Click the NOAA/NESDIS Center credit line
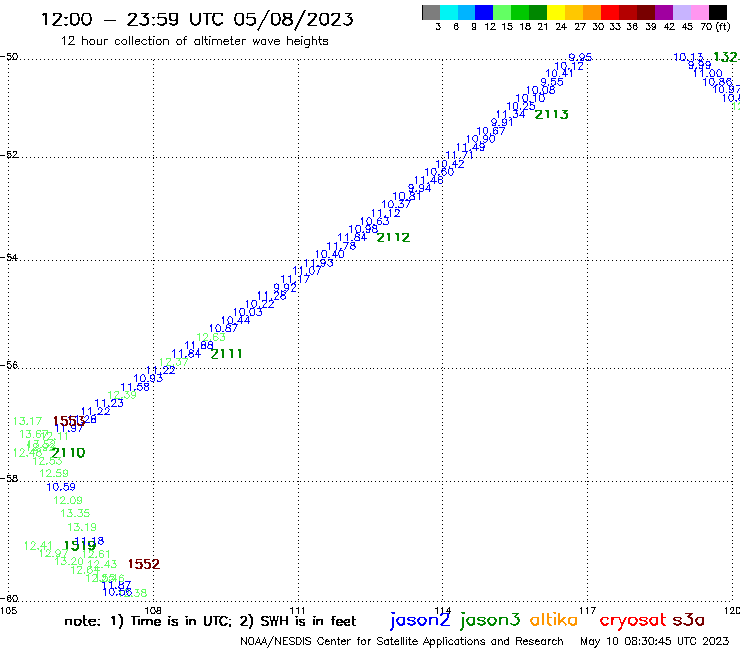Screen dimensions: 740x650 tap(402, 641)
